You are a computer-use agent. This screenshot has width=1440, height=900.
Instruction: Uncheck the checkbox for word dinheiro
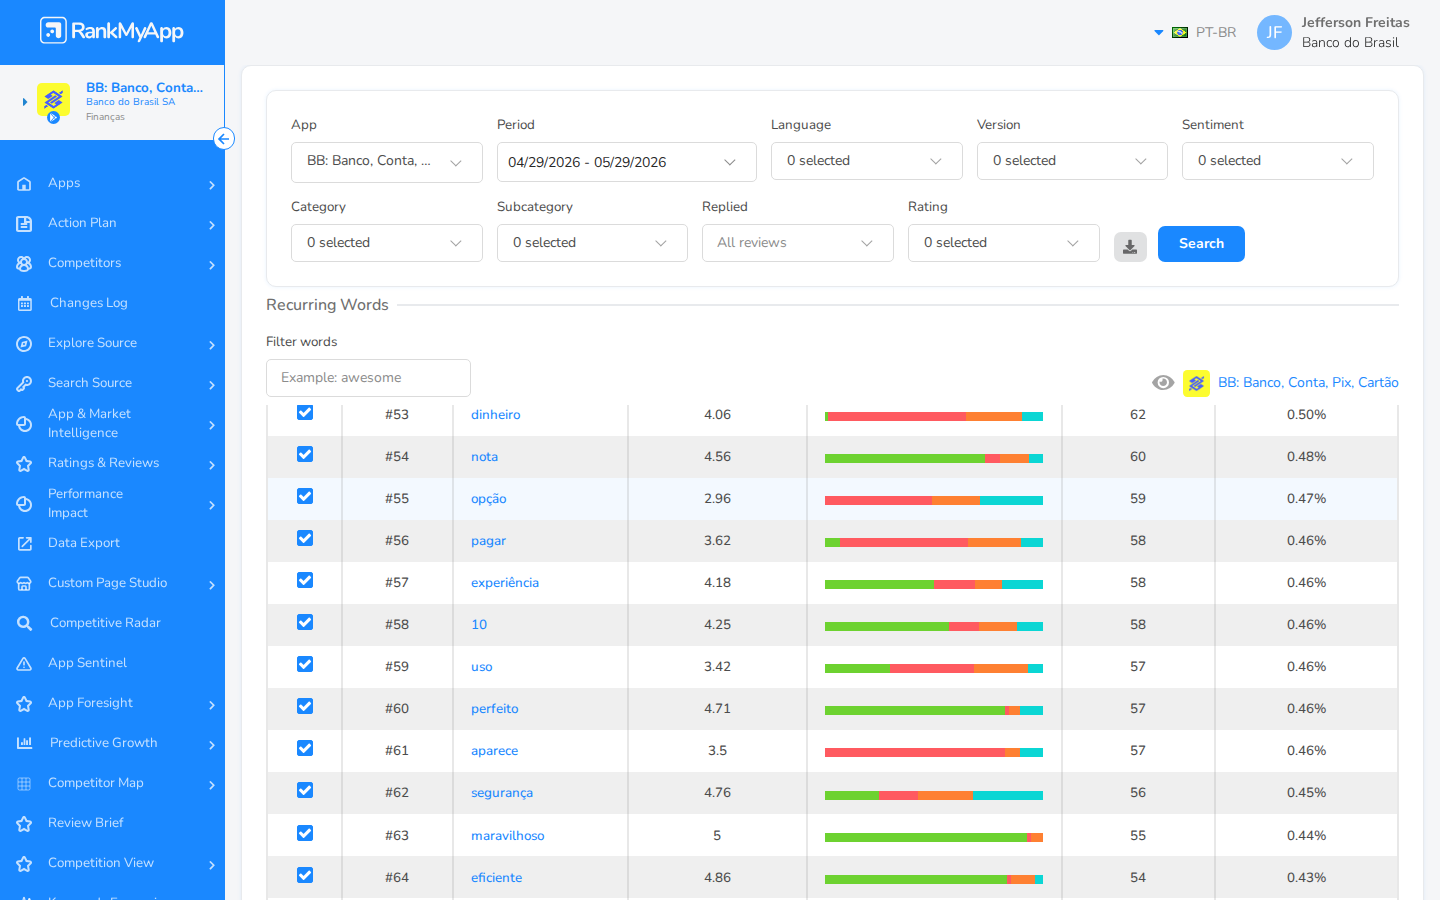coord(305,412)
